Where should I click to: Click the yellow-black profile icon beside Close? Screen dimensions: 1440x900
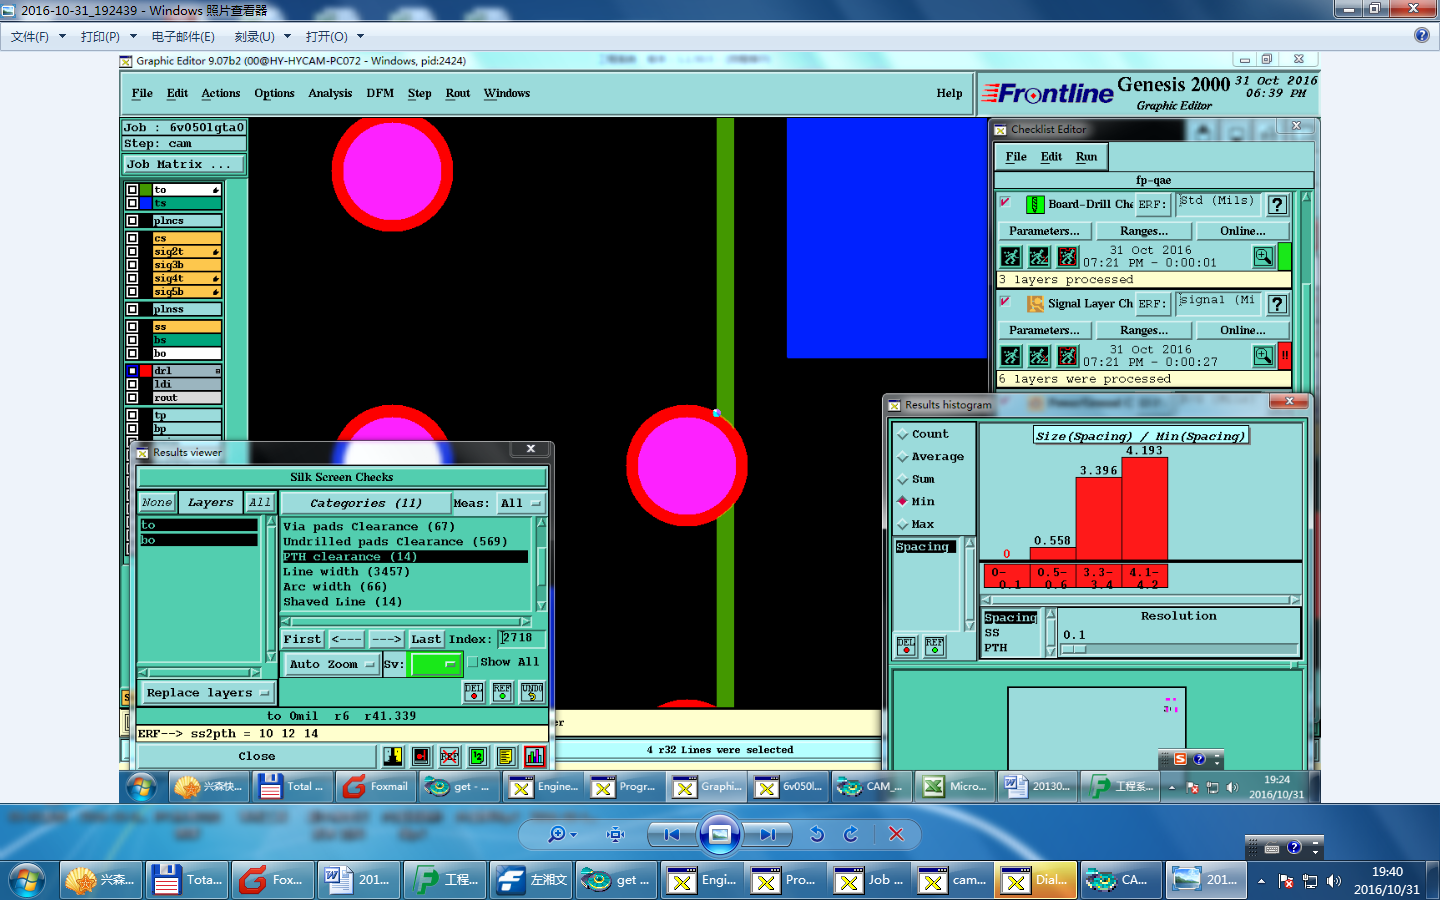coord(393,756)
